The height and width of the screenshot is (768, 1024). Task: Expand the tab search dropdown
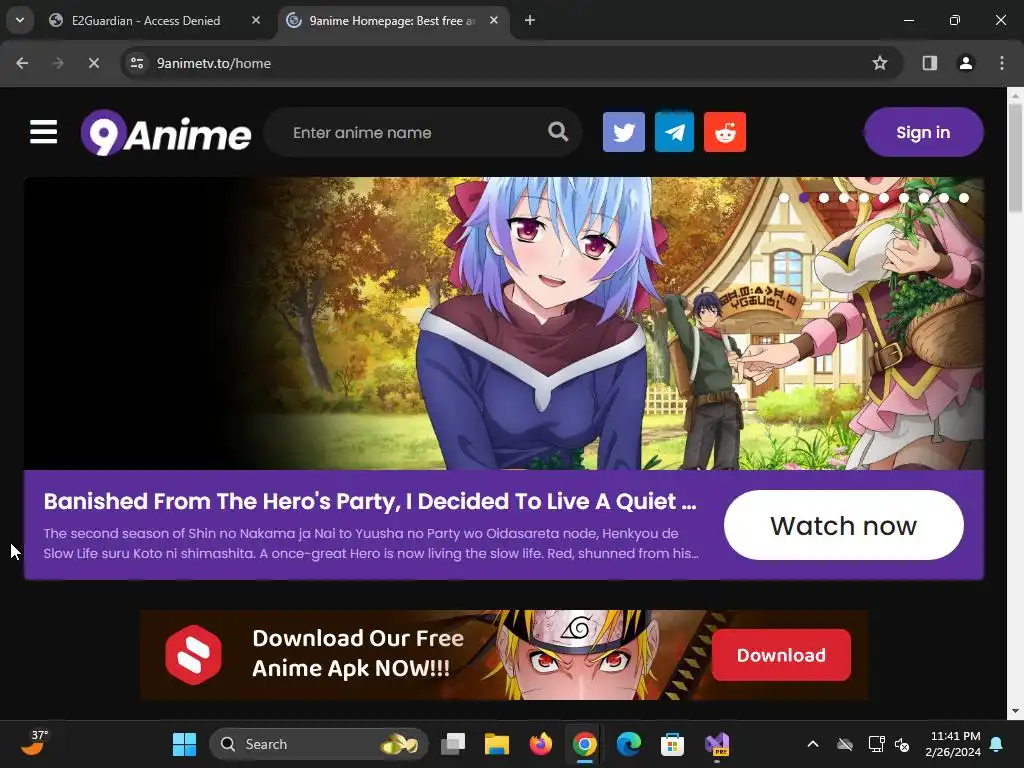[x=20, y=20]
